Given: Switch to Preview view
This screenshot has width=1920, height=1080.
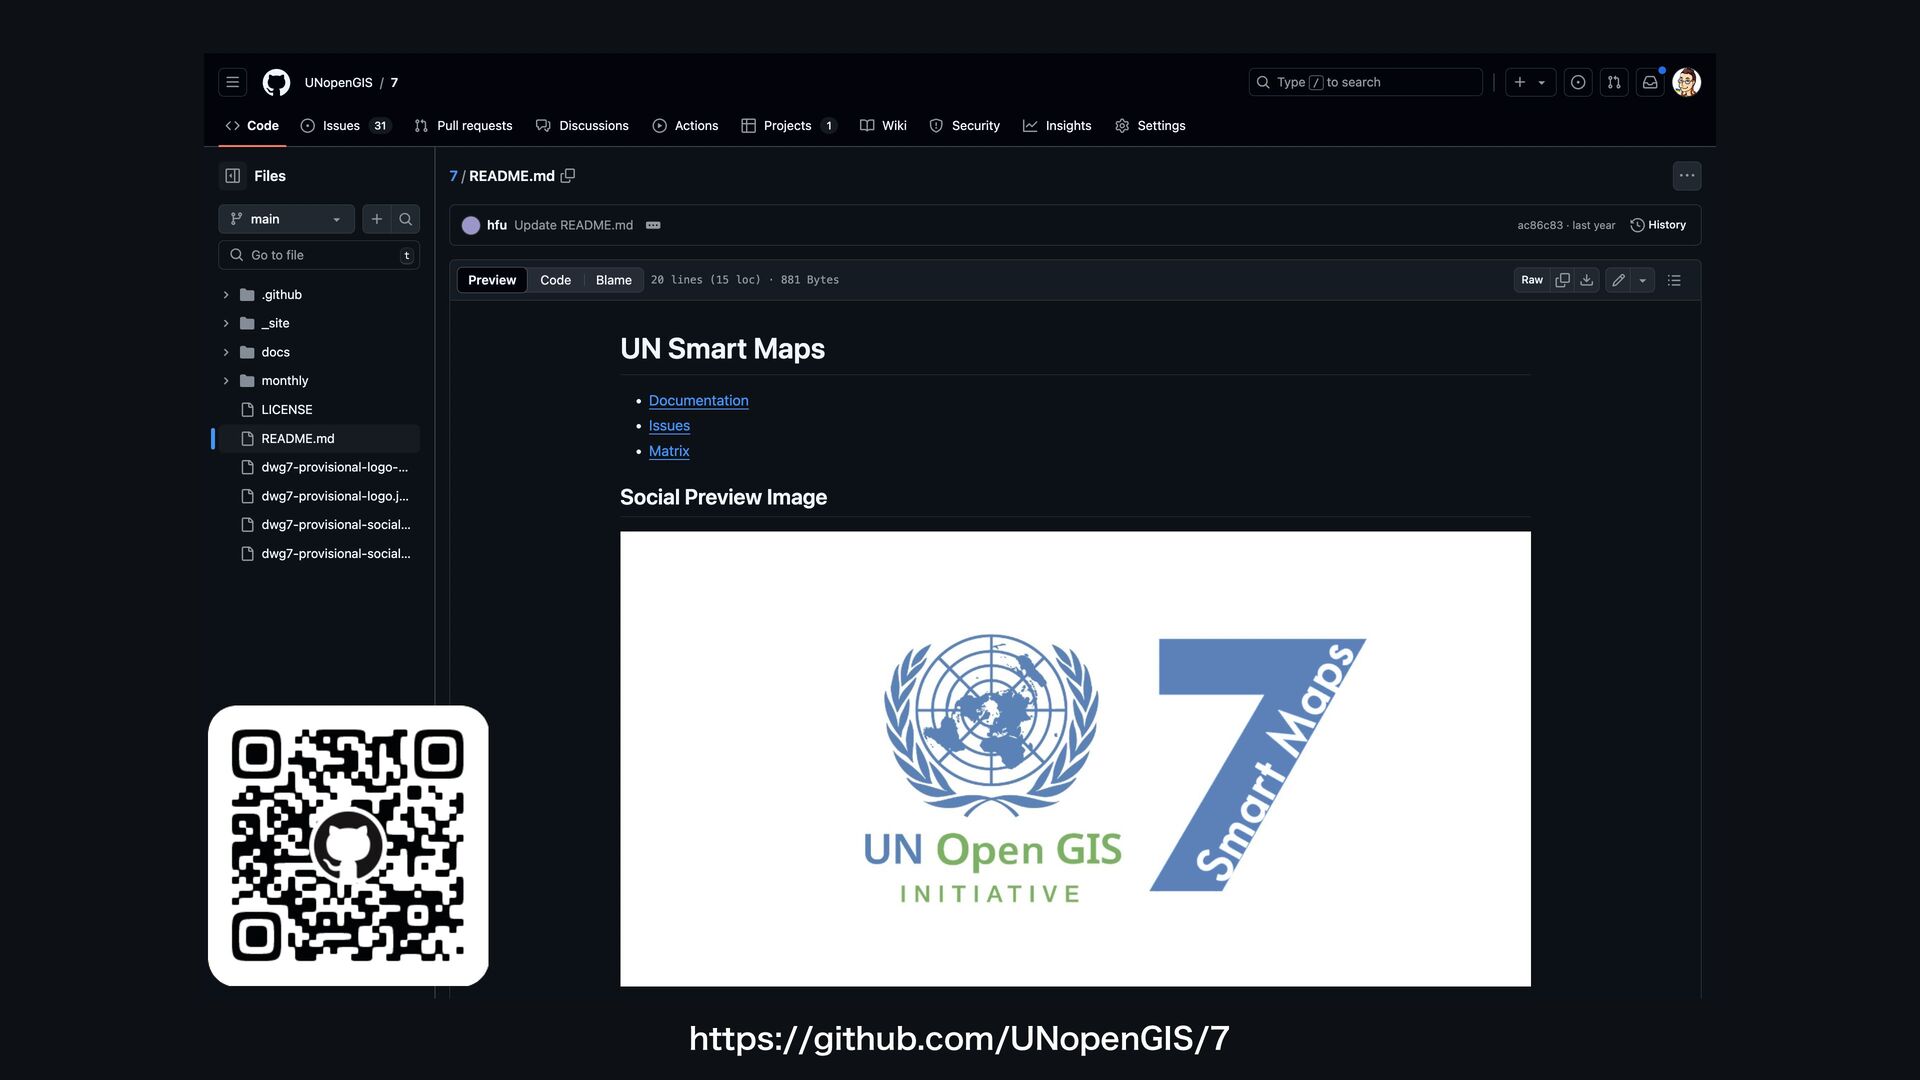Looking at the screenshot, I should [x=492, y=280].
